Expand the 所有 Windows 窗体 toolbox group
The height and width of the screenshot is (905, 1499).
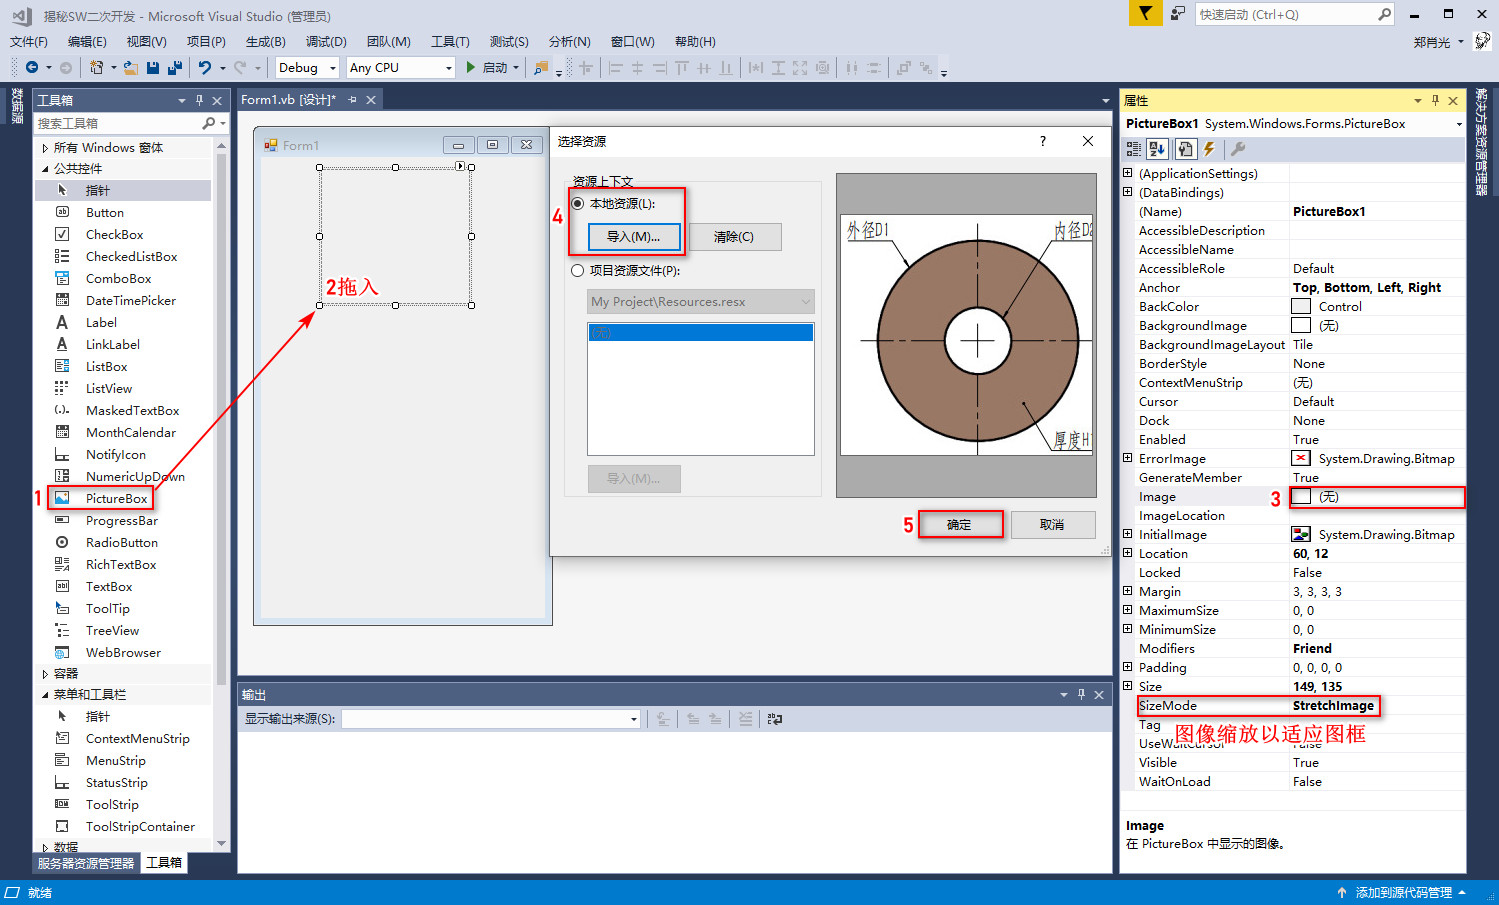[45, 146]
